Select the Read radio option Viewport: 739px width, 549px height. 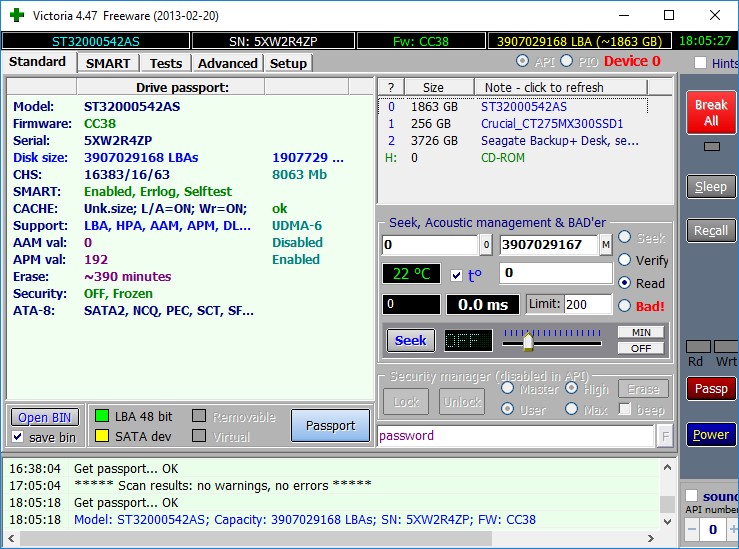[x=624, y=283]
